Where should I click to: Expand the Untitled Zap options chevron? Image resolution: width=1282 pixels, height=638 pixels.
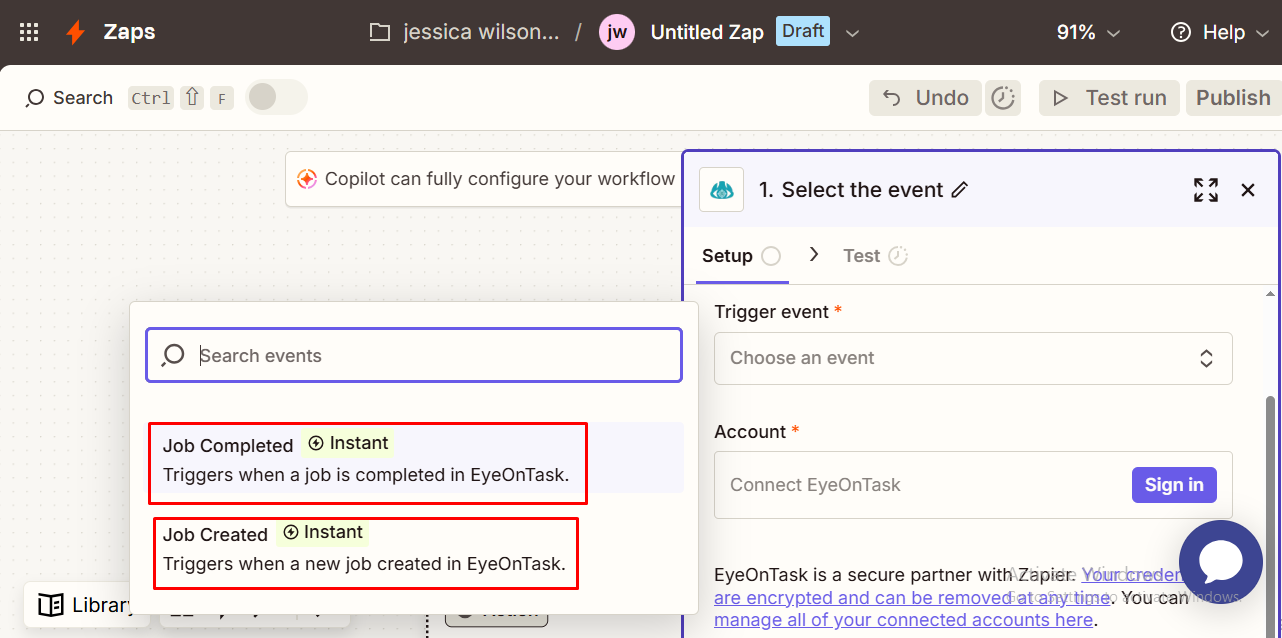point(852,33)
